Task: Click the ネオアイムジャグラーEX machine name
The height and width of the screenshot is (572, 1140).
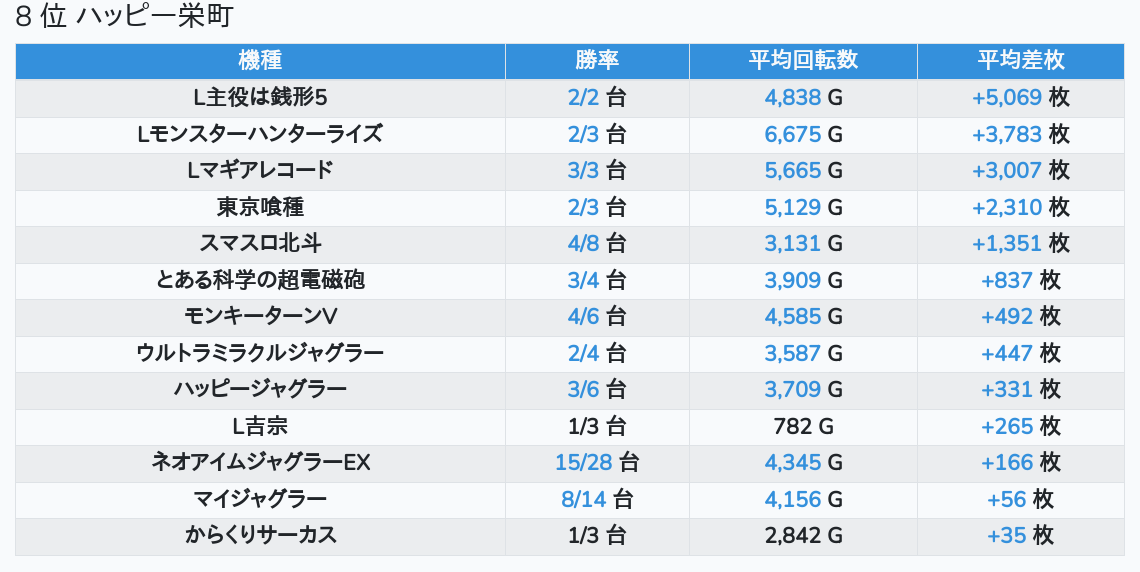Action: coord(260,462)
